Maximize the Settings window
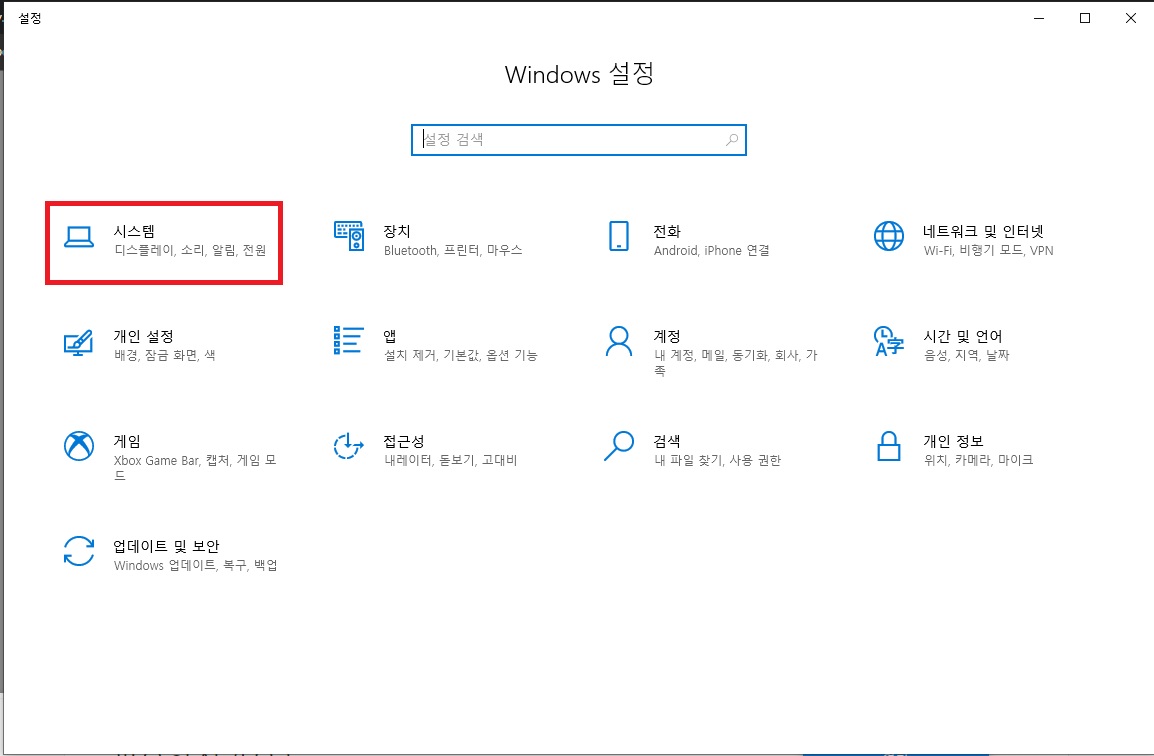The image size is (1154, 756). [1084, 18]
